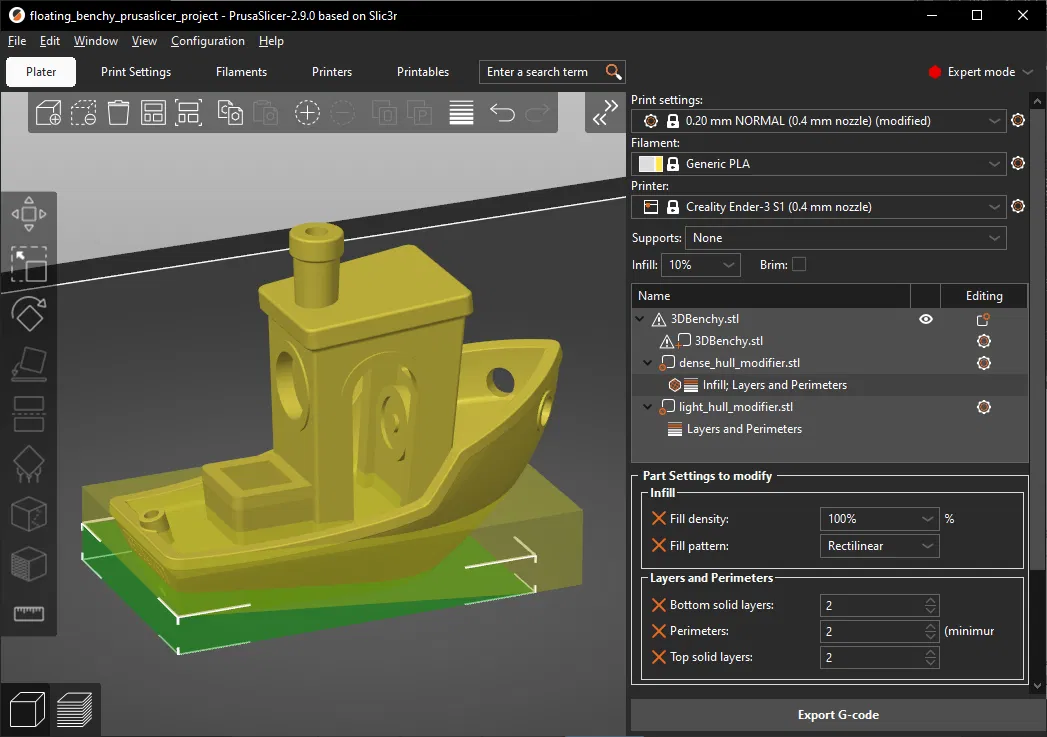Viewport: 1047px width, 737px height.
Task: Collapse dense_hull_modifier.stl tree node
Action: (647, 363)
